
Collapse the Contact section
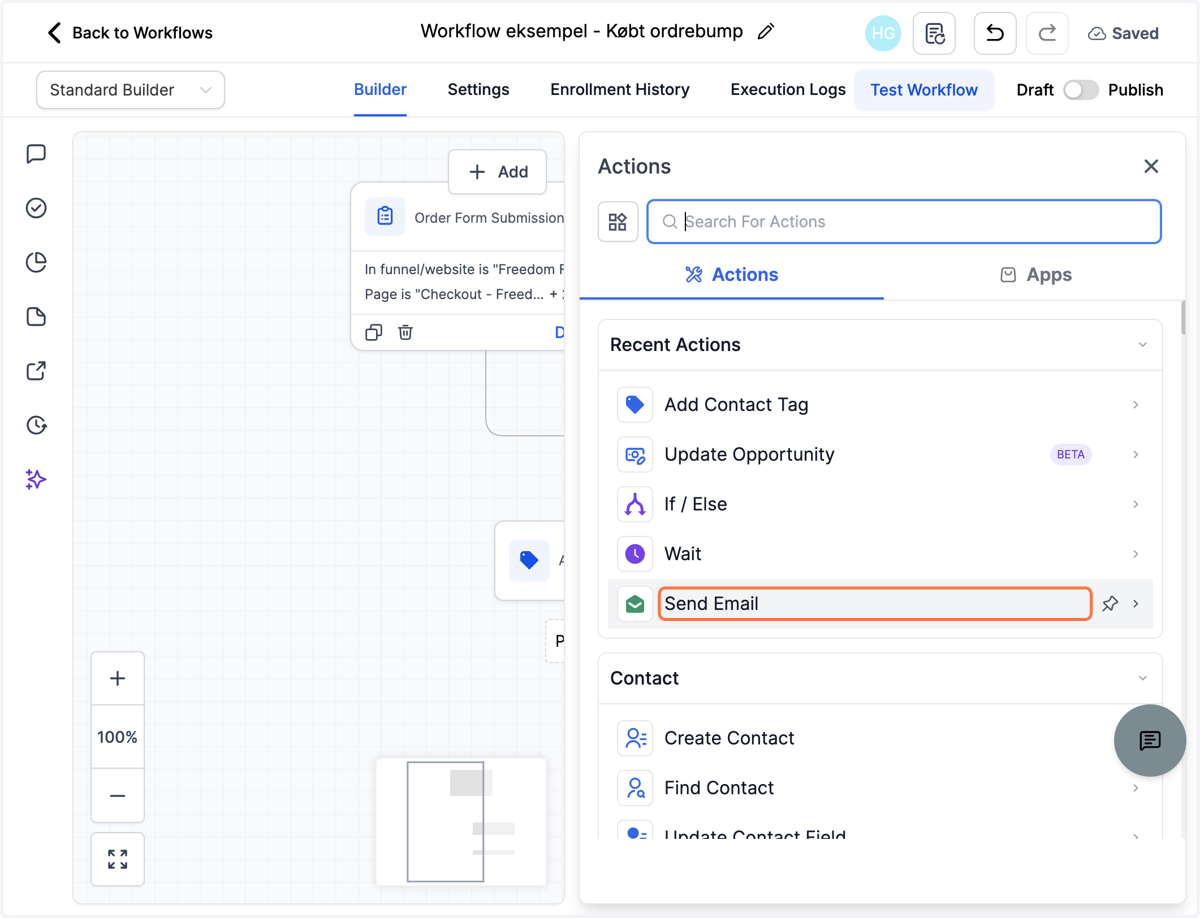1143,678
